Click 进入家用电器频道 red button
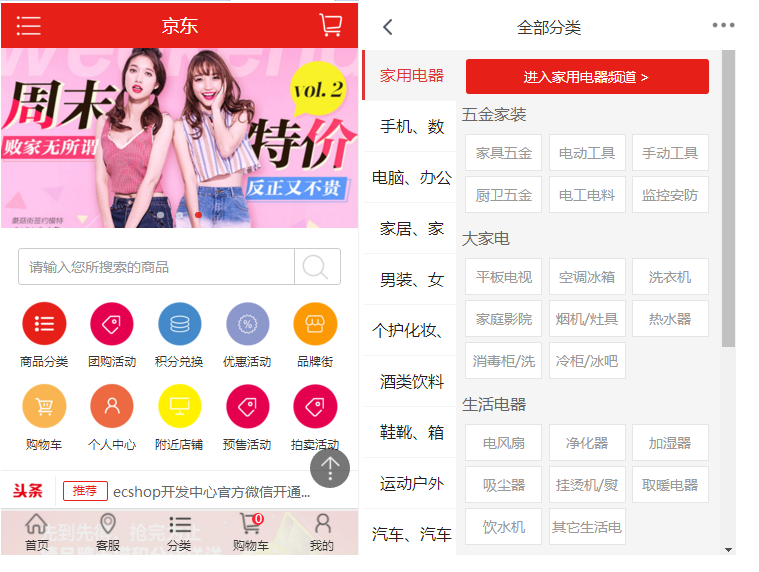This screenshot has height=572, width=759. tap(587, 76)
